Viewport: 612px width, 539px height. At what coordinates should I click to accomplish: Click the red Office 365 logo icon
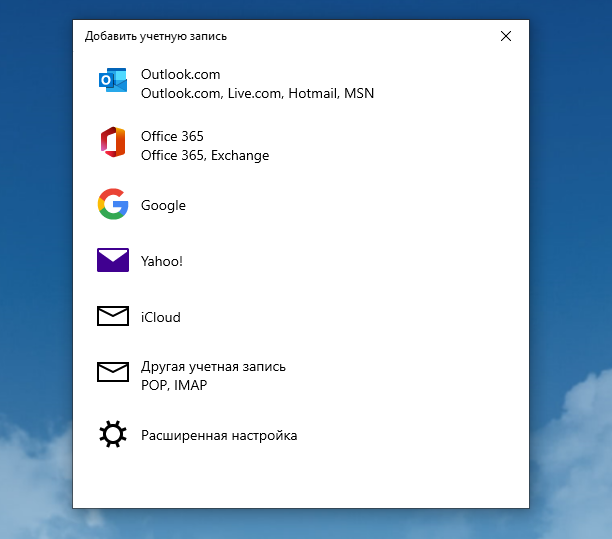(113, 142)
